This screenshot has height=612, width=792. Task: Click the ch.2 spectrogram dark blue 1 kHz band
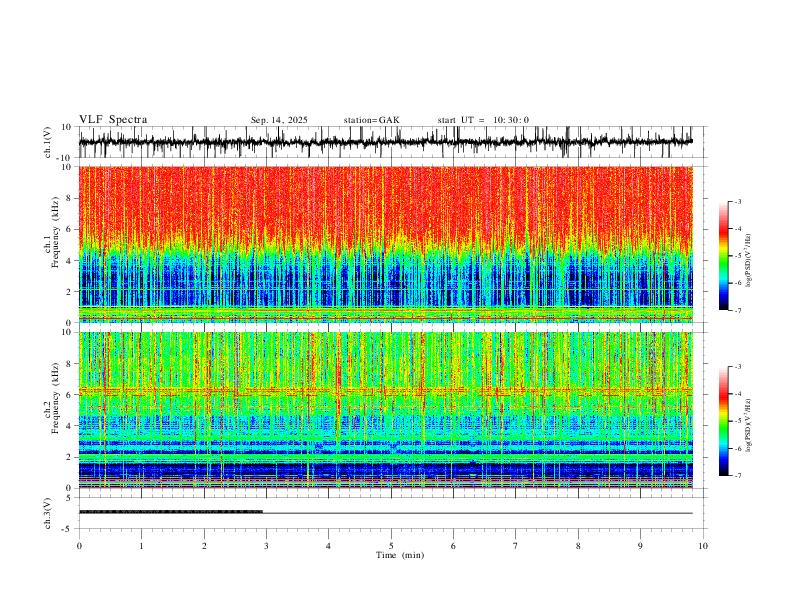coord(385,471)
